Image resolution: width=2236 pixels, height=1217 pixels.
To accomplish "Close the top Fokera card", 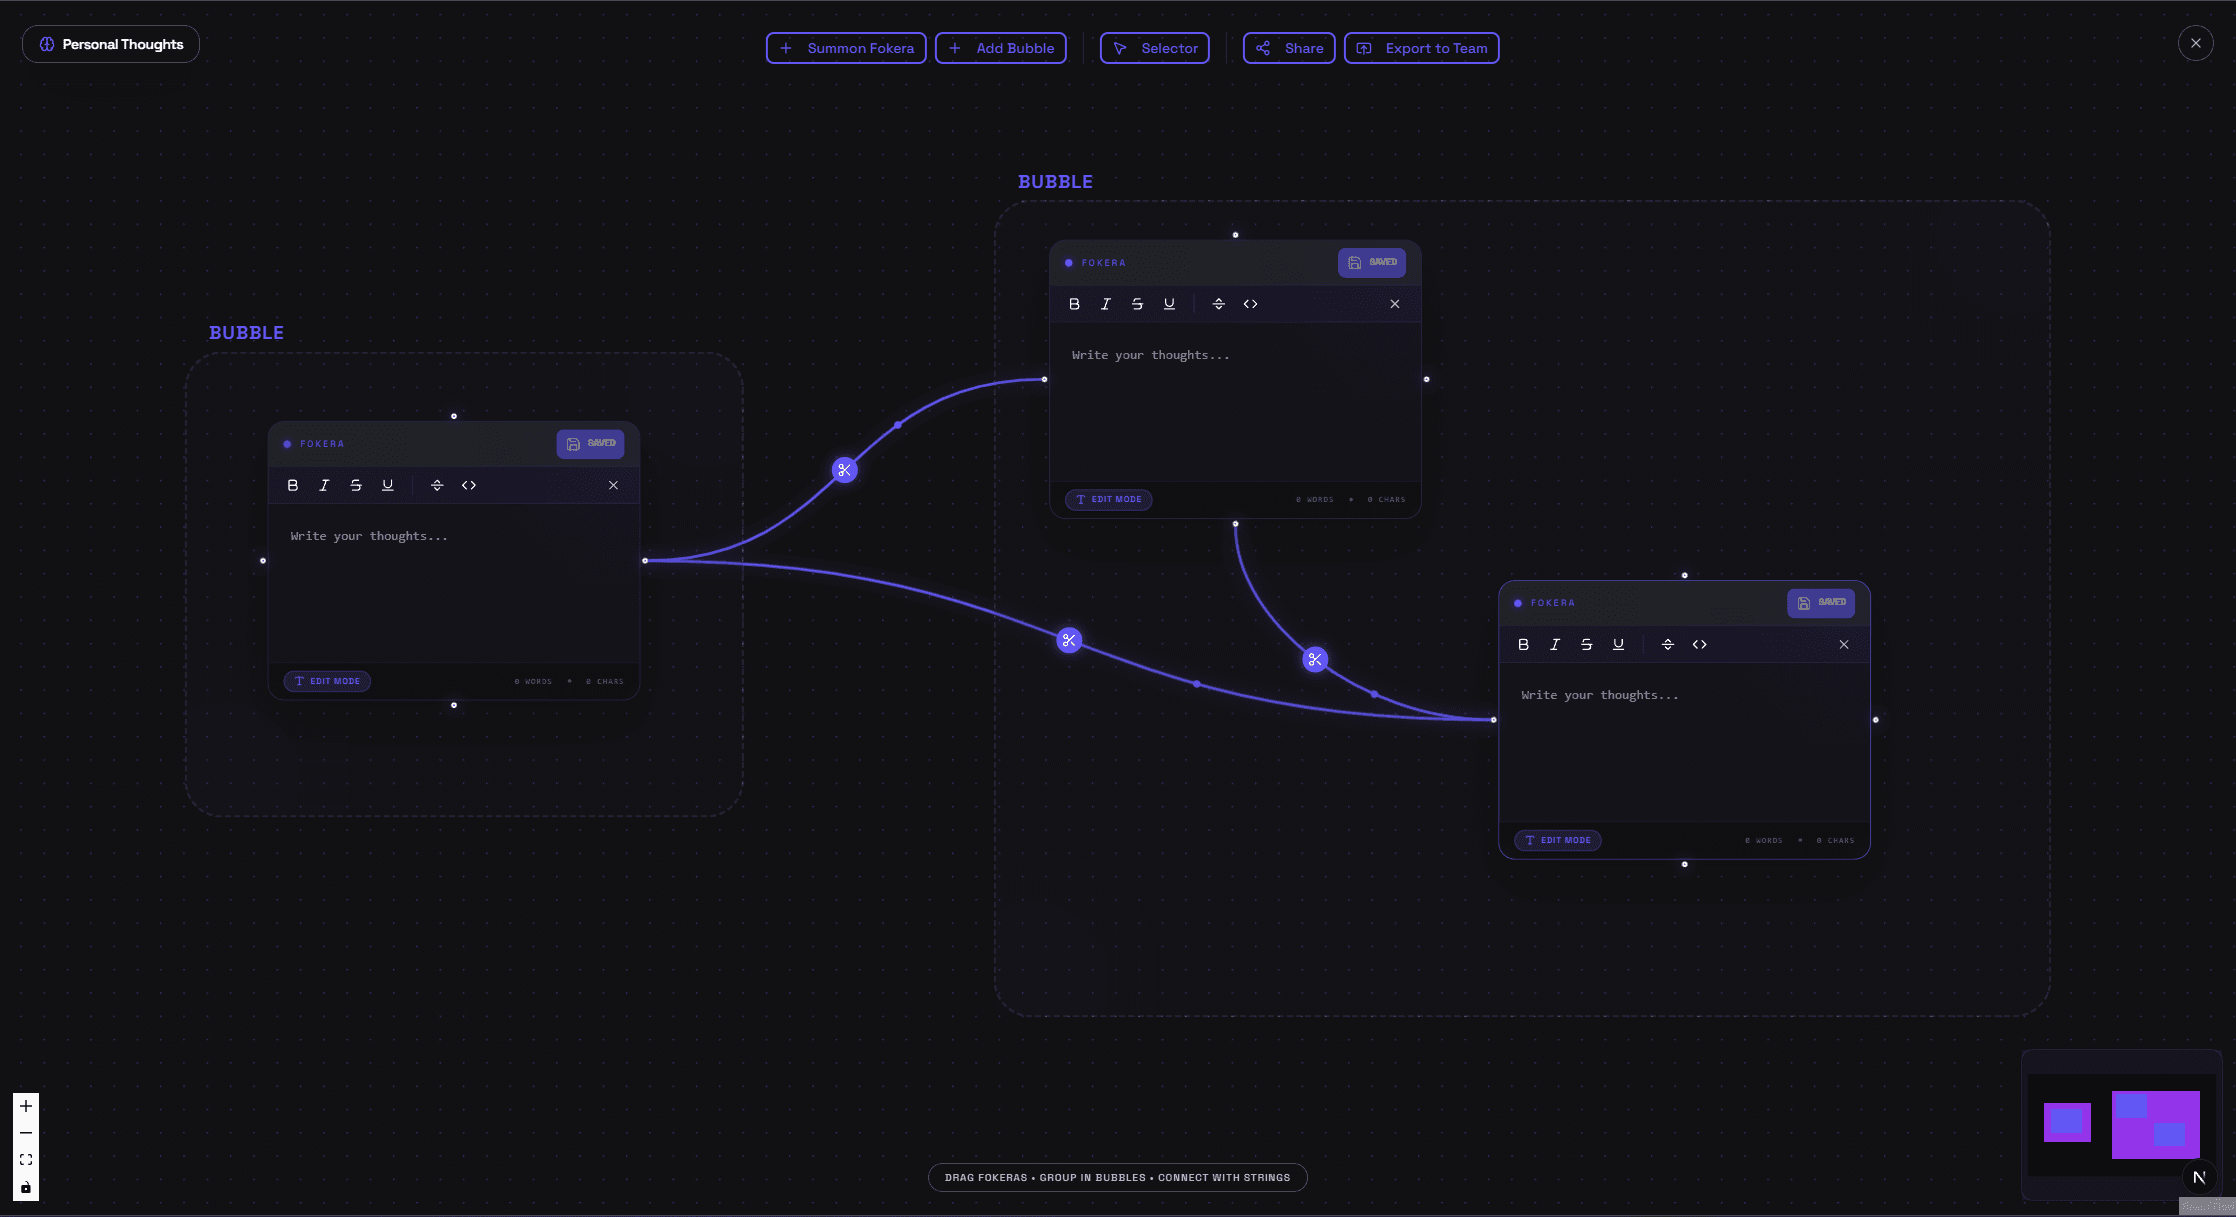I will click(x=1395, y=304).
